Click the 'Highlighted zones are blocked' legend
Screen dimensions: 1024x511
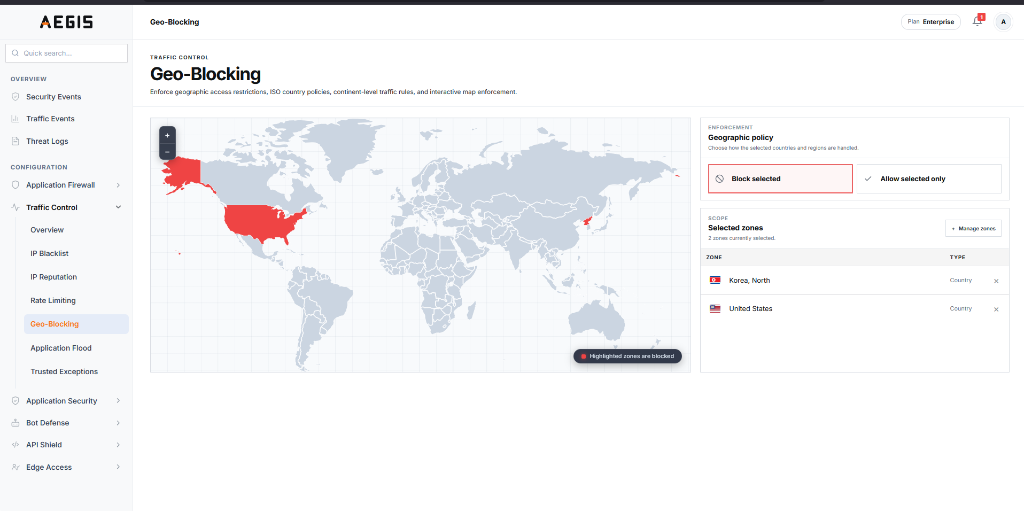[628, 356]
